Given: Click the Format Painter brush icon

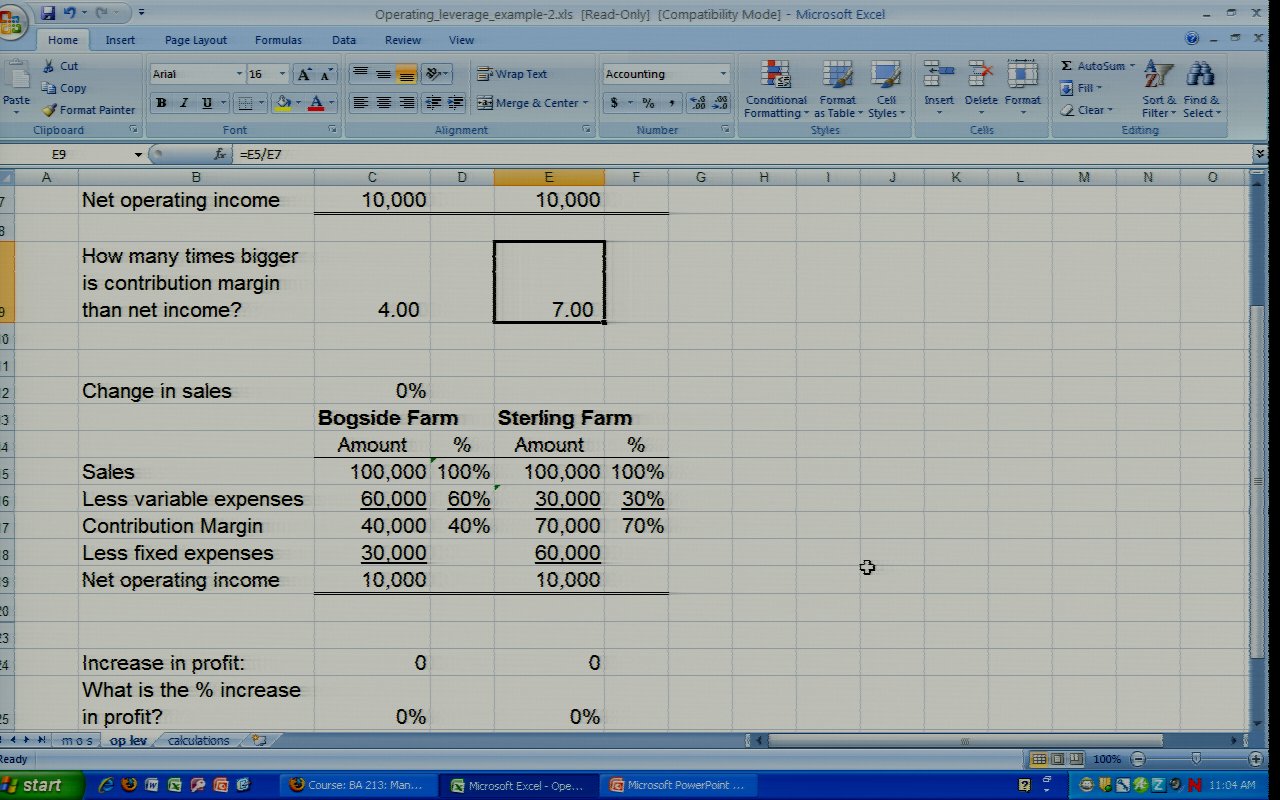Looking at the screenshot, I should (49, 110).
